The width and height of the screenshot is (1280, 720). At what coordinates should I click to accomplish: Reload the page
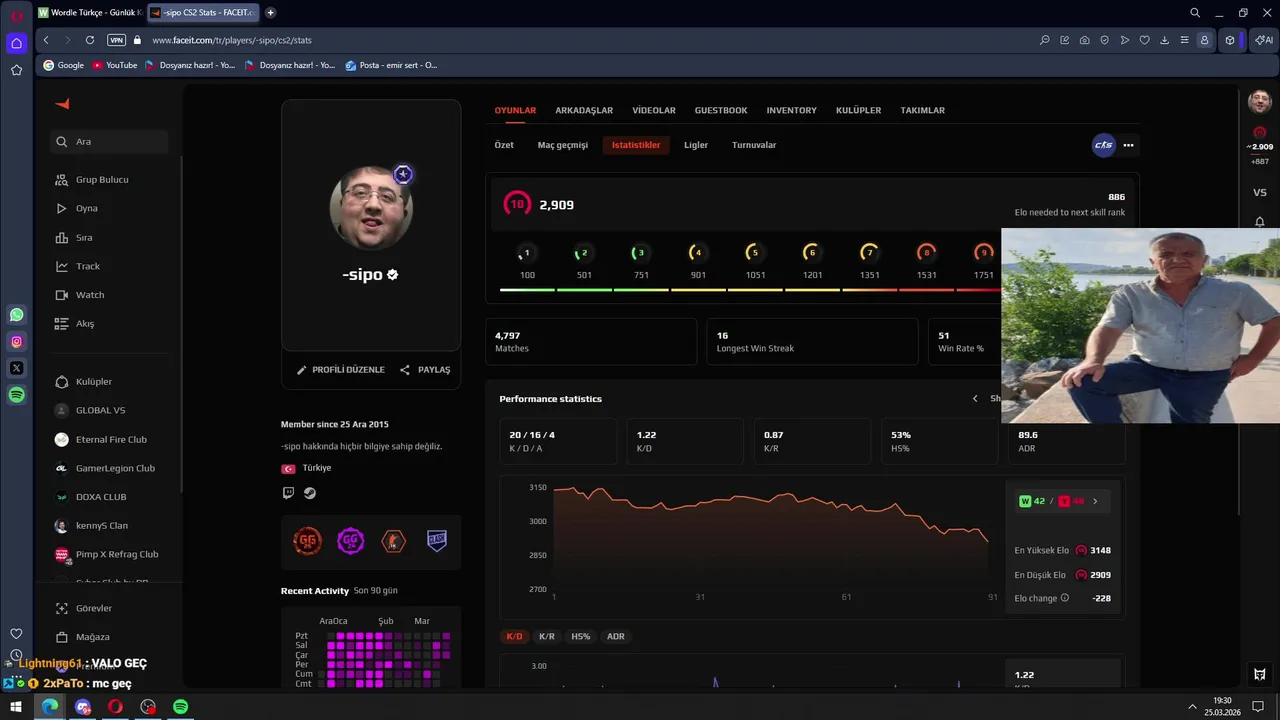point(90,40)
